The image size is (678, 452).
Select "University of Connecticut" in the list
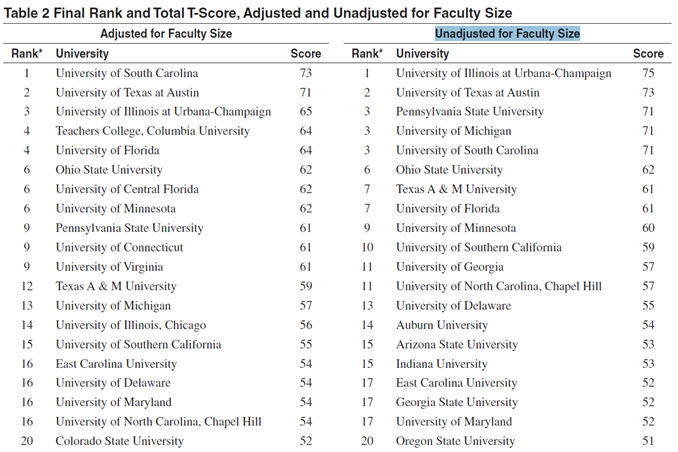119,247
